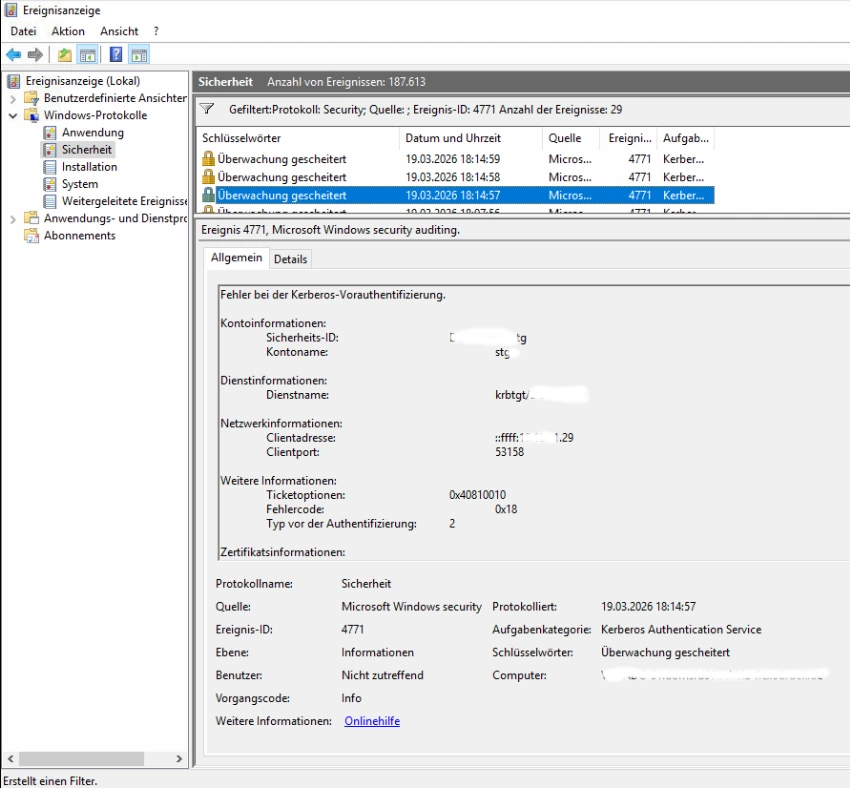Click the filter funnel icon
This screenshot has width=850, height=788.
[207, 109]
